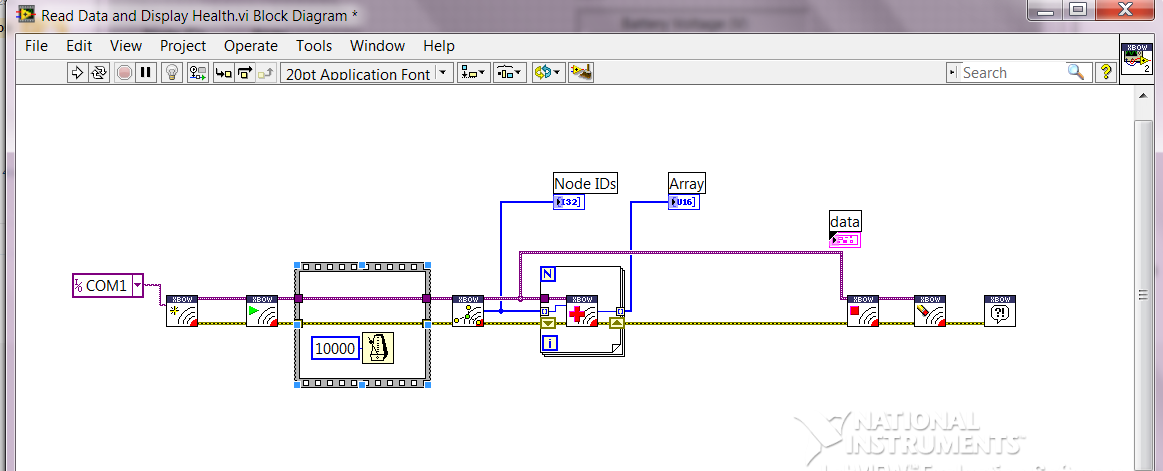Viewport: 1163px width, 471px height.
Task: Click into the Search field
Action: pos(1010,73)
